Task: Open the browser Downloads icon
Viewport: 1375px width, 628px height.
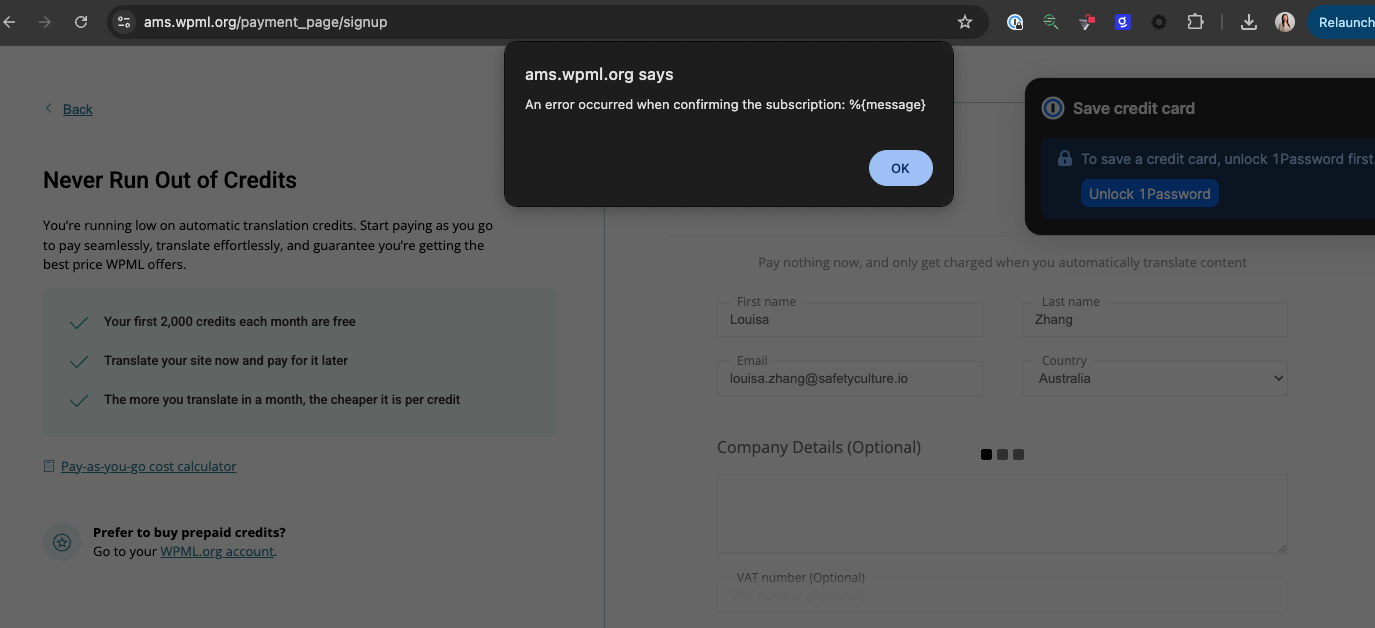Action: 1248,22
